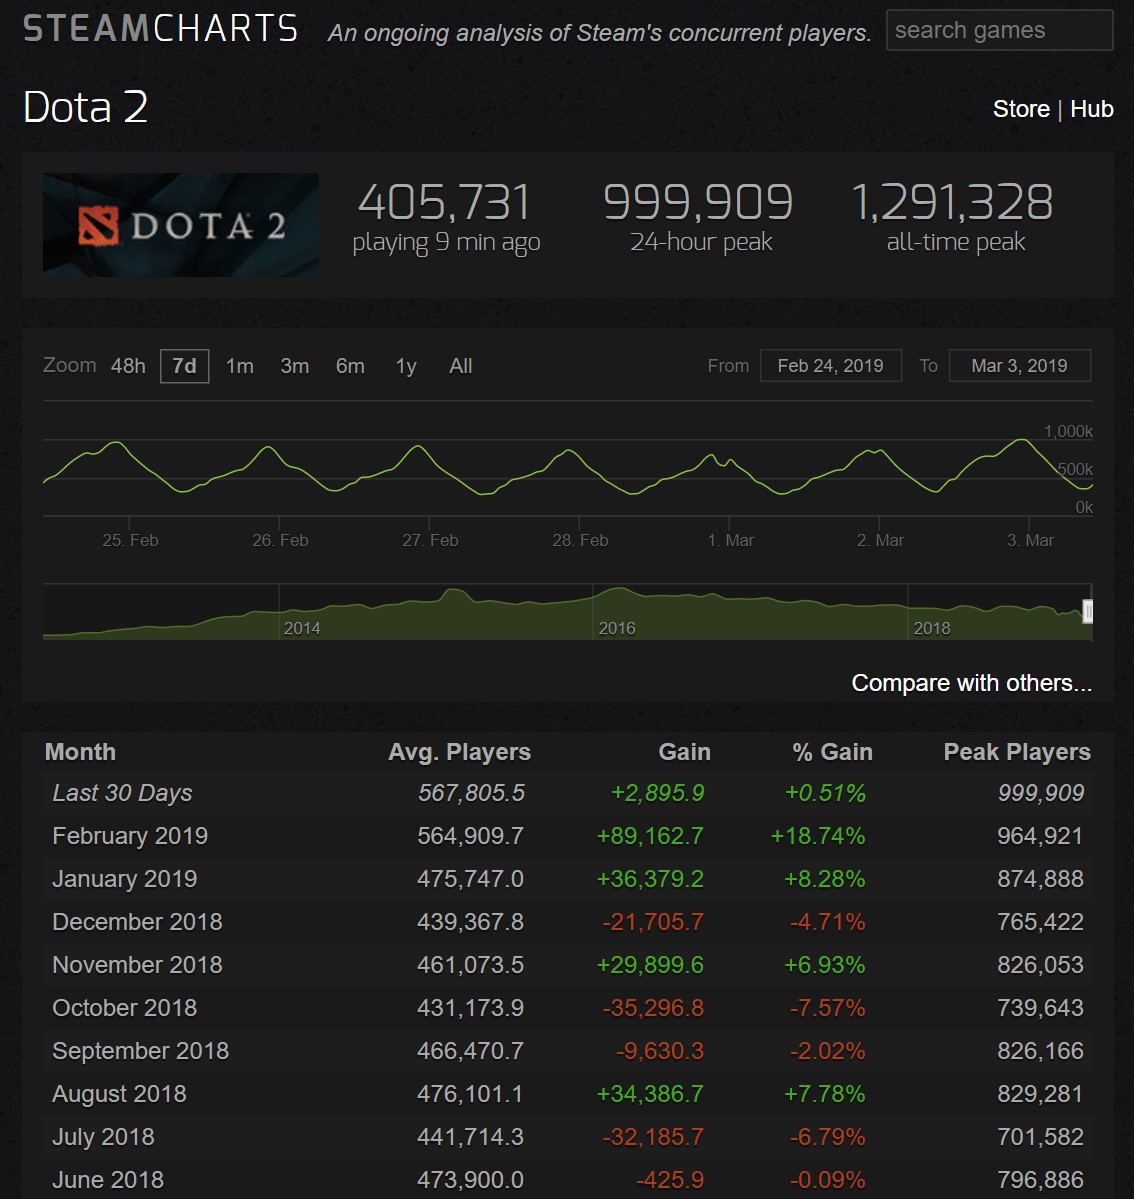This screenshot has height=1199, width=1134.
Task: Switch chart zoom to 1m
Action: coord(239,366)
